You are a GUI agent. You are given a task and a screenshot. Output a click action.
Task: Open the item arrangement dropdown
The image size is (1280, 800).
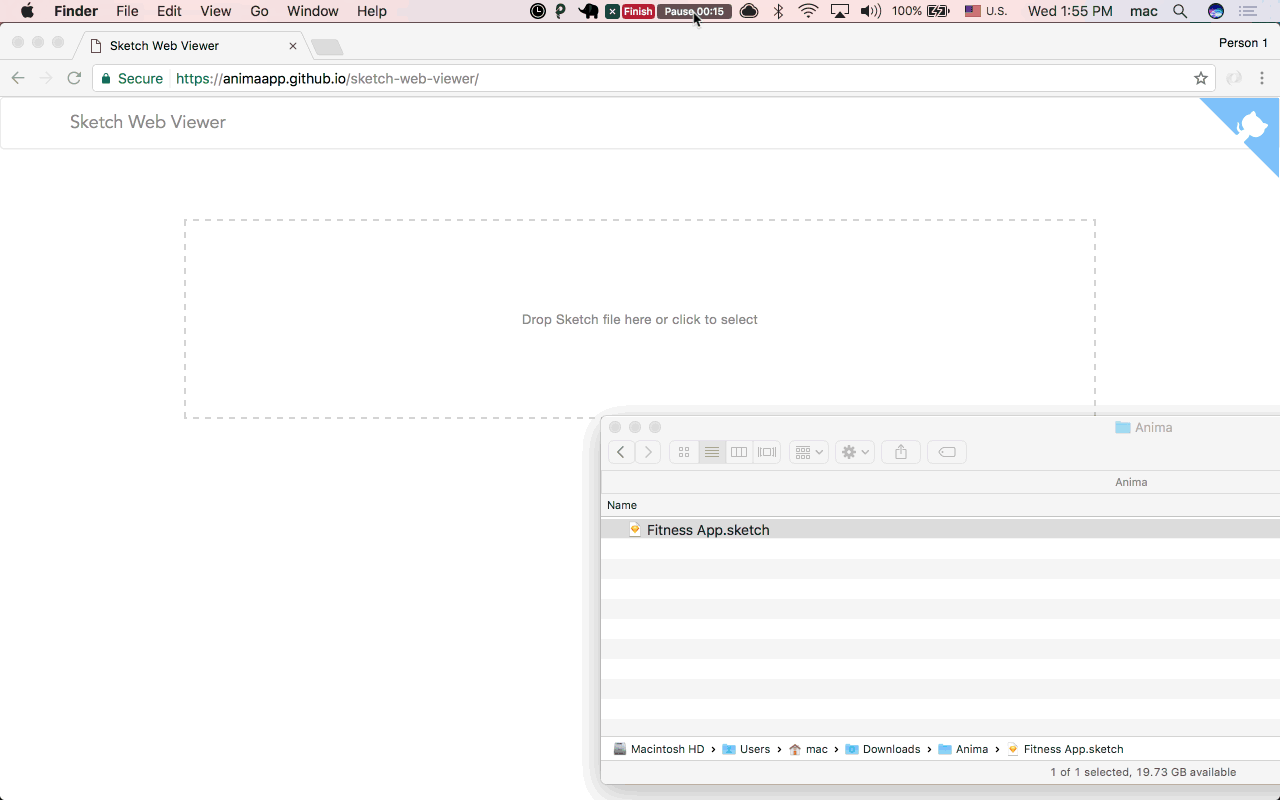click(x=808, y=452)
